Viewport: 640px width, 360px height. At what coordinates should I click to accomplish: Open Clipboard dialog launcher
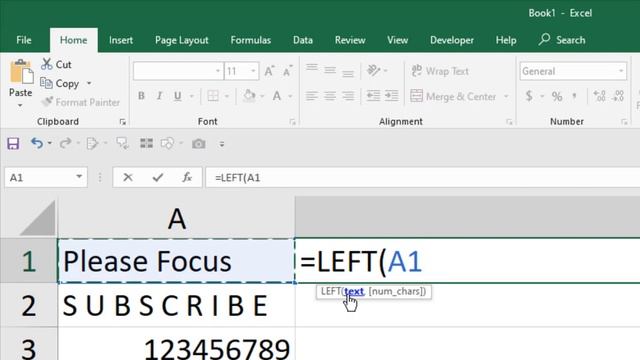tap(122, 122)
